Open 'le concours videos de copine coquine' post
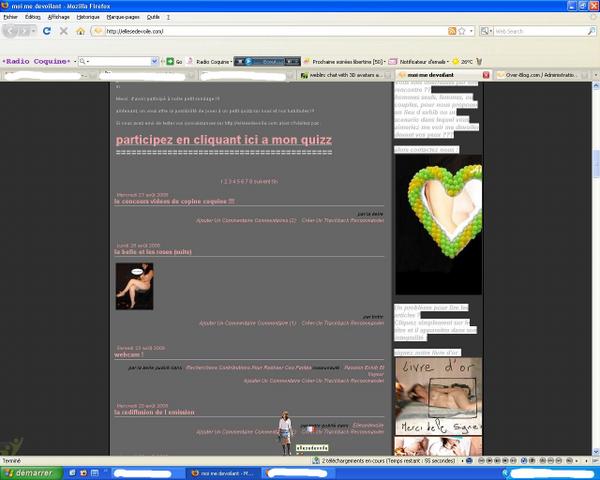 [174, 201]
